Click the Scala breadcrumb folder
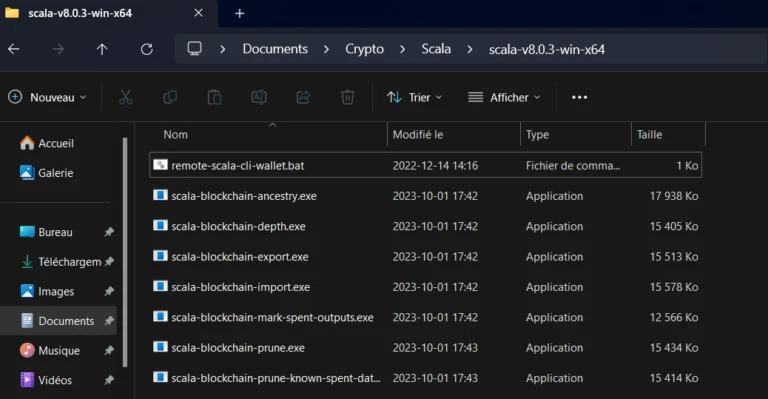Viewport: 768px width, 399px height. [436, 49]
